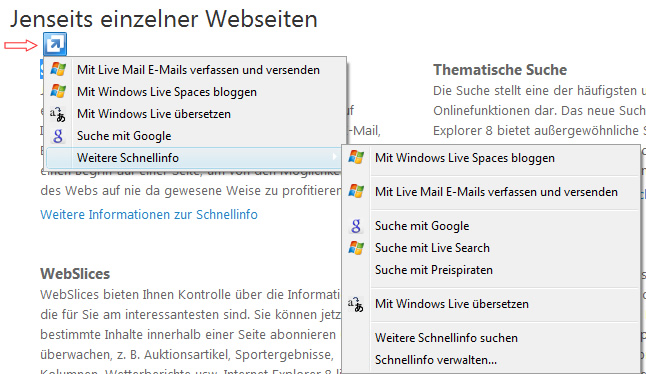
Task: Choose first-menu 'Mit Windows Live Spaces bloggen'
Action: (194, 91)
